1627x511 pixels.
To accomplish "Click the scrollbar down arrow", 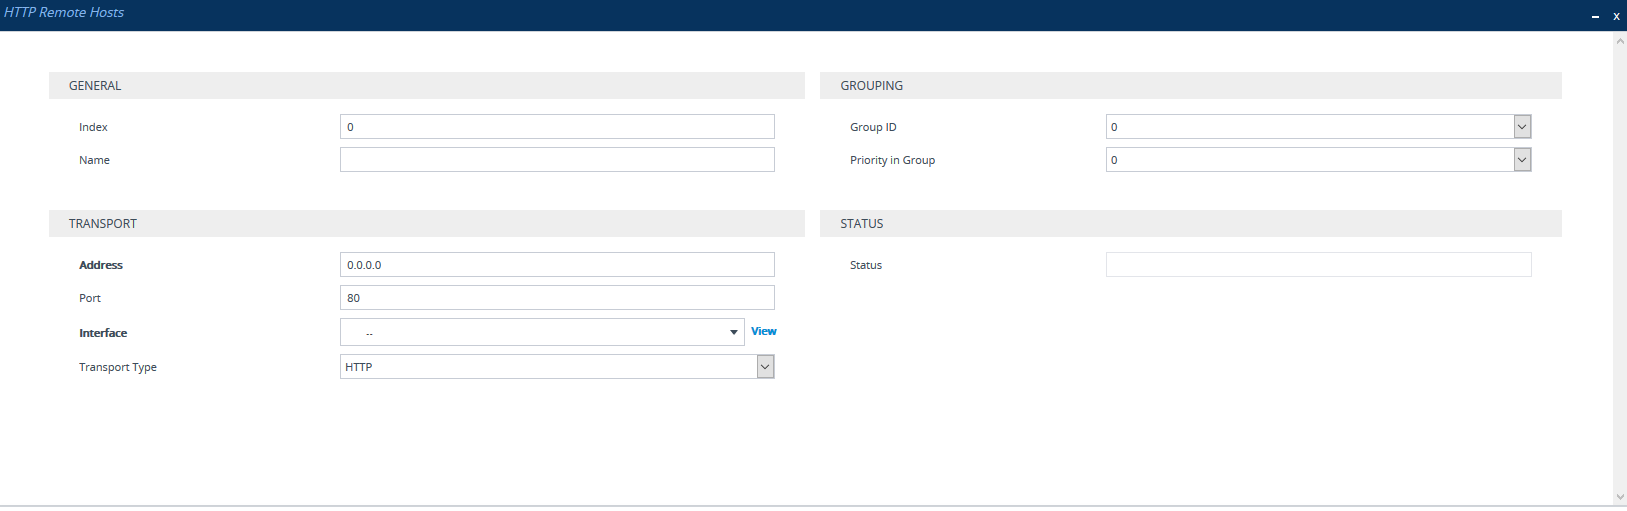I will (x=1620, y=497).
